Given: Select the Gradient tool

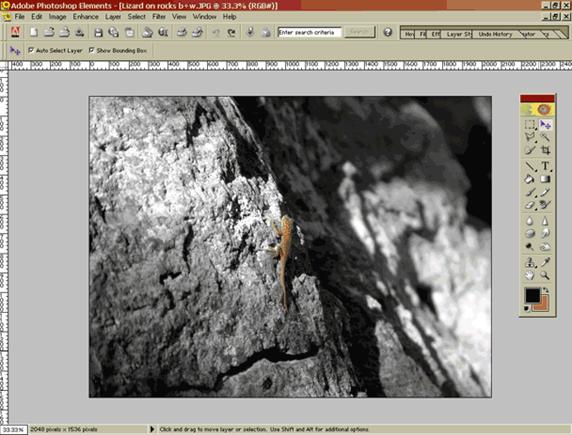Looking at the screenshot, I should point(545,179).
